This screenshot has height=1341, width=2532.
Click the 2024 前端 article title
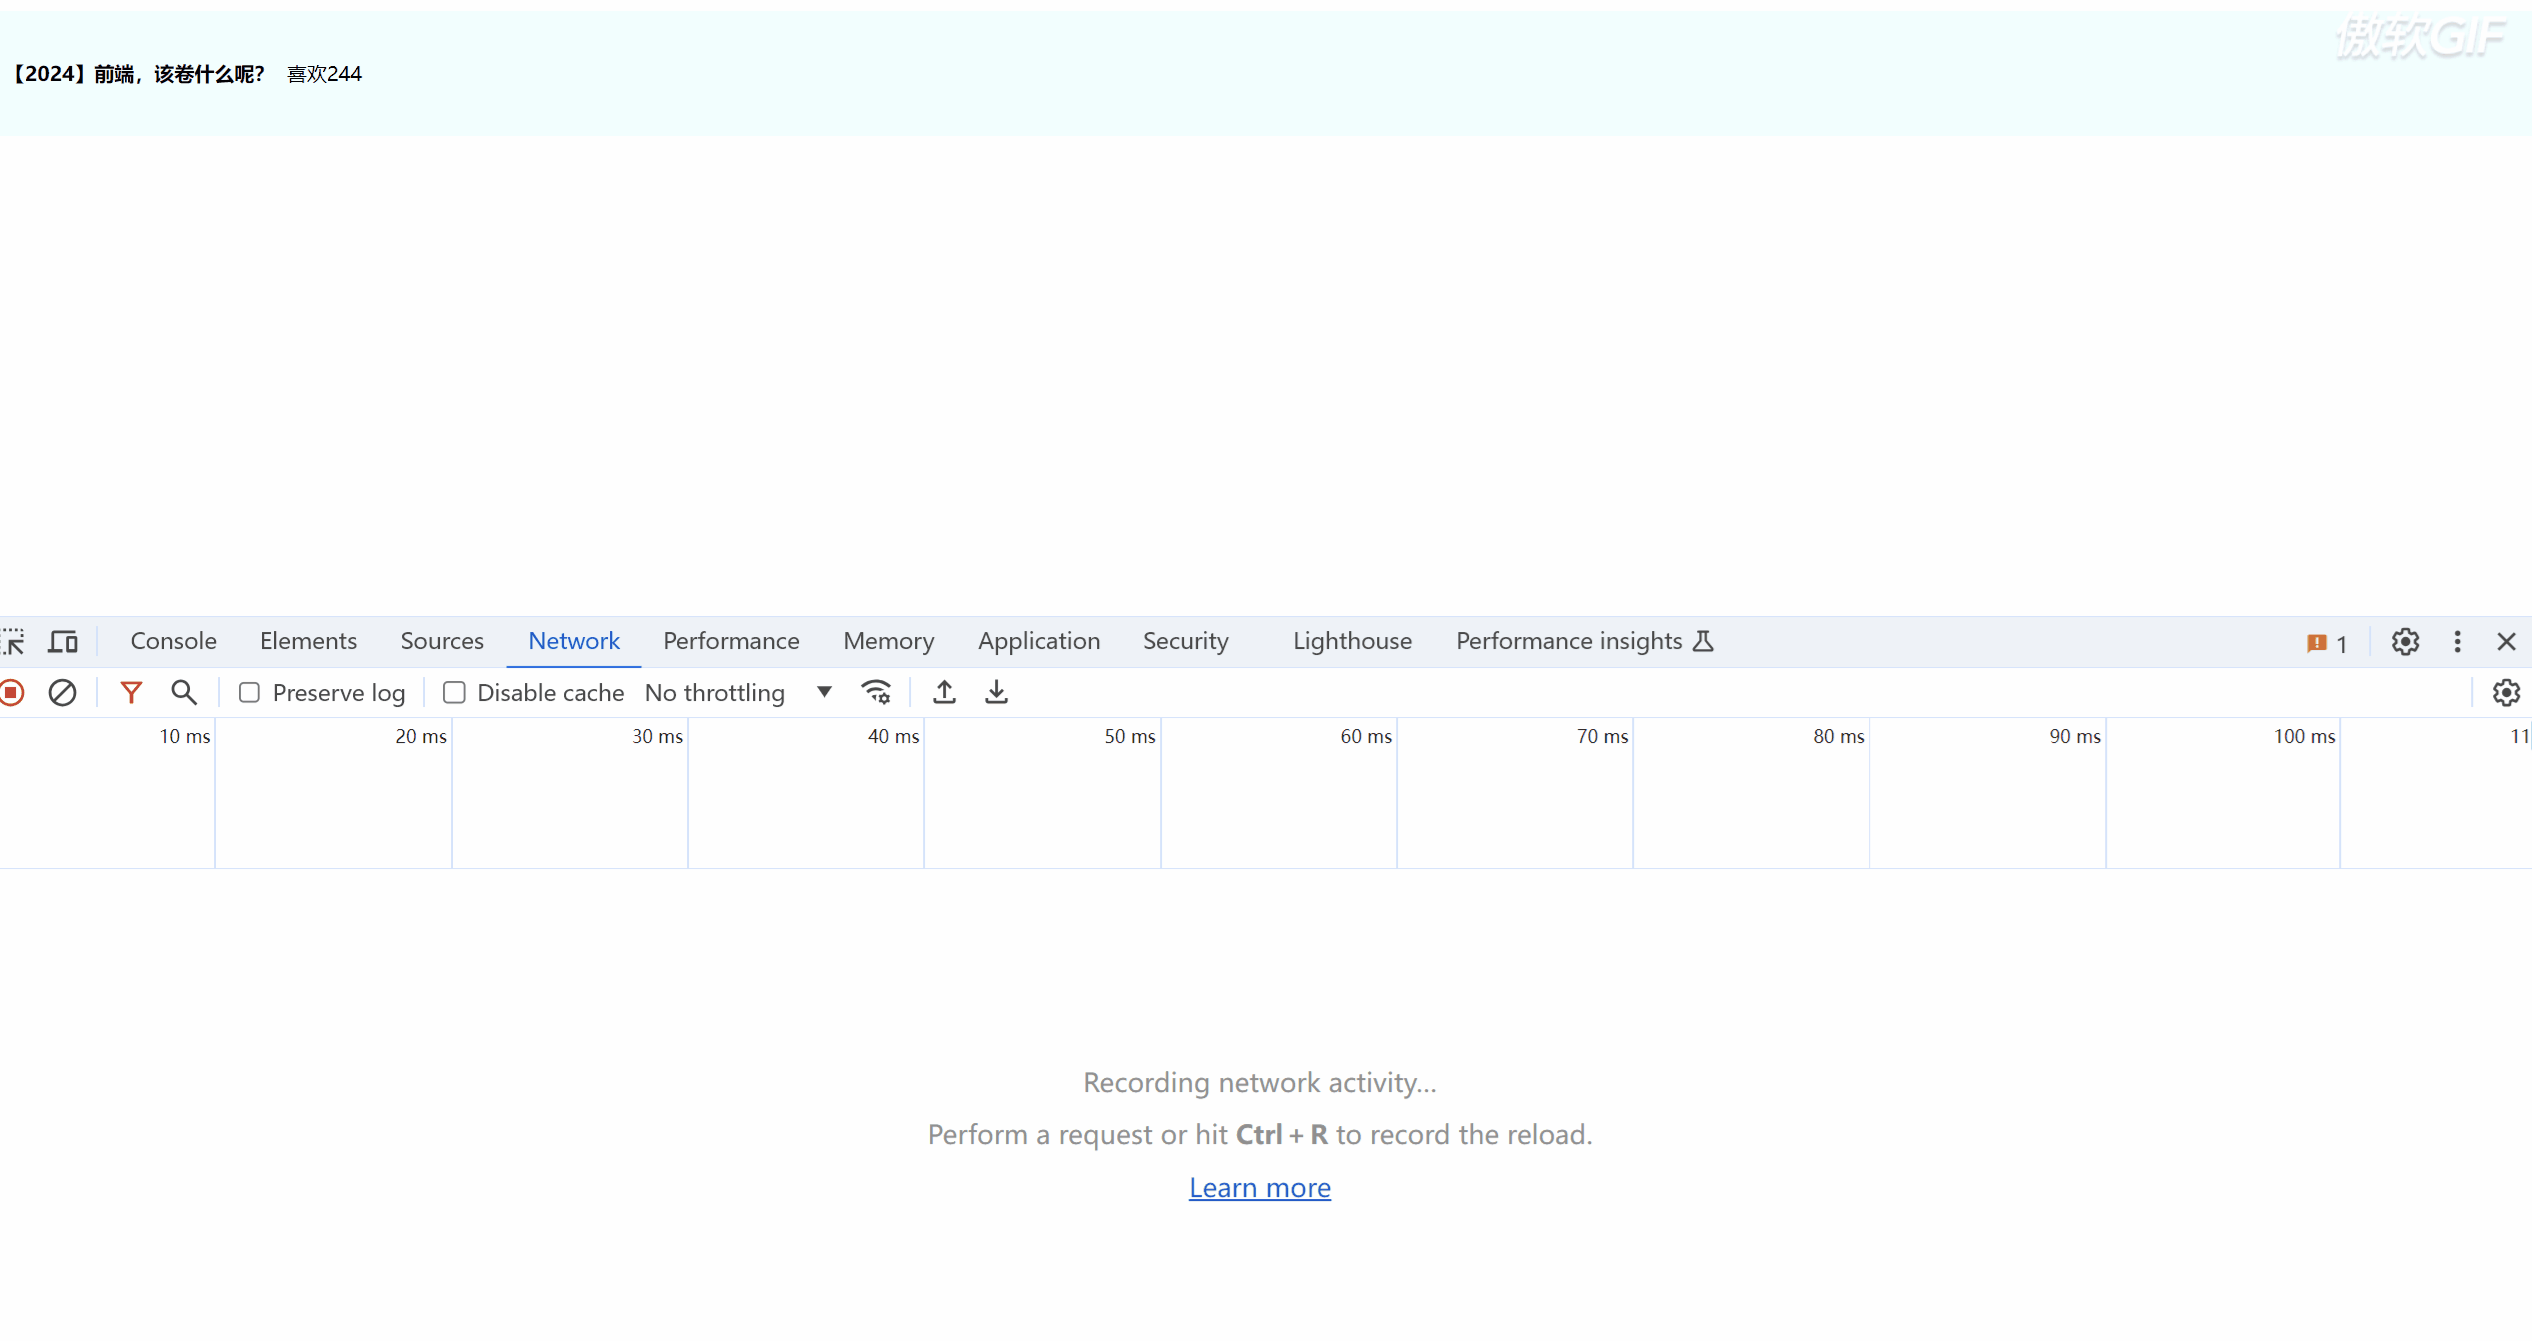pos(138,74)
